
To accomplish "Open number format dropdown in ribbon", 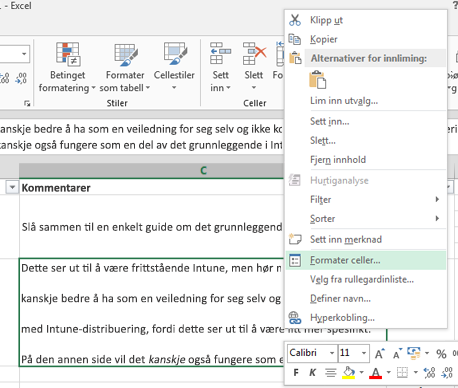I will 24,54.
